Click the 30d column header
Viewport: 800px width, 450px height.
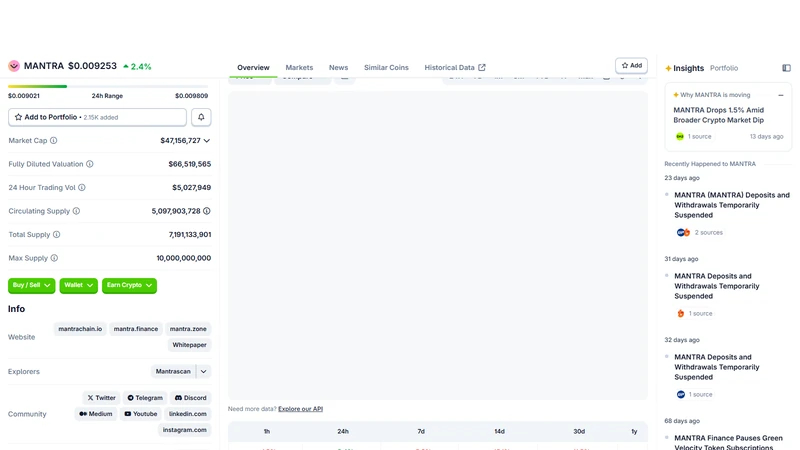[x=579, y=432]
